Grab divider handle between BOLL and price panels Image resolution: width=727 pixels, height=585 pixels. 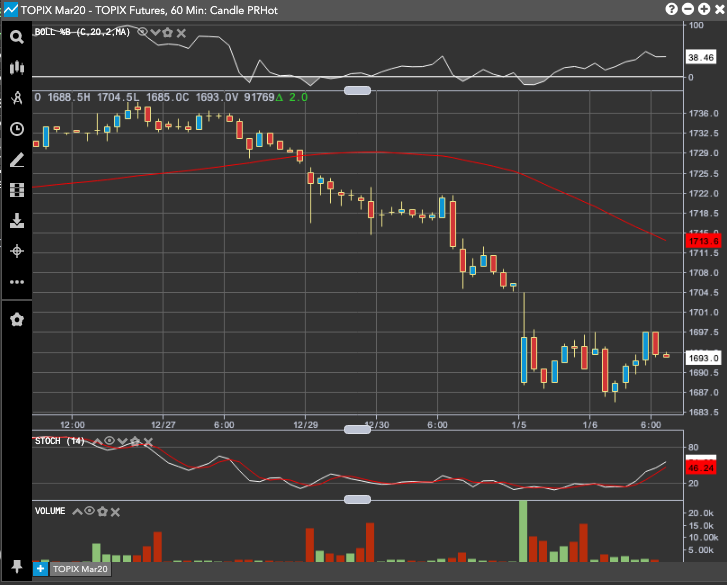click(357, 90)
